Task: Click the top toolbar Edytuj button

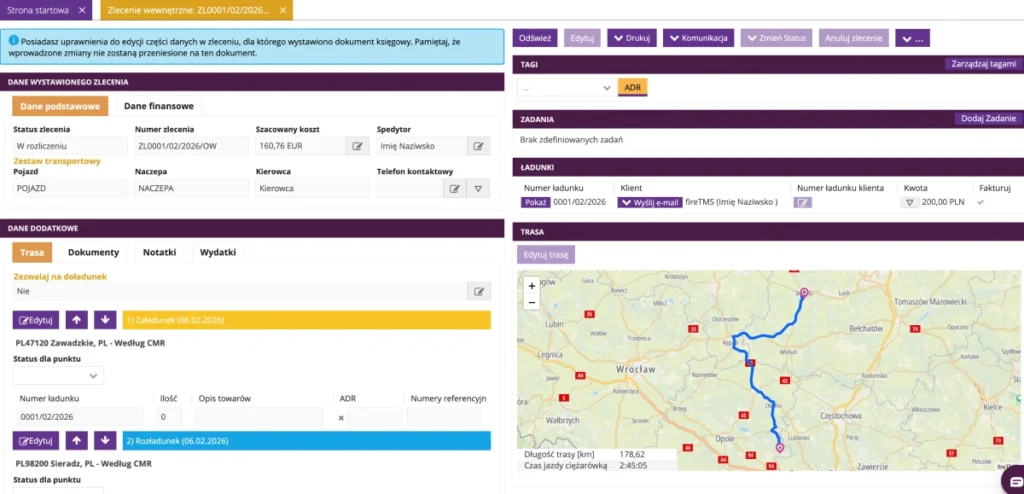Action: (582, 38)
